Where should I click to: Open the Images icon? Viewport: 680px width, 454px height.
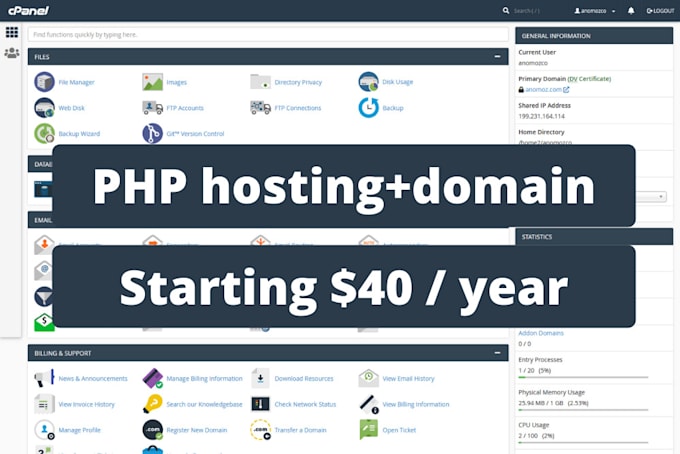pos(152,82)
